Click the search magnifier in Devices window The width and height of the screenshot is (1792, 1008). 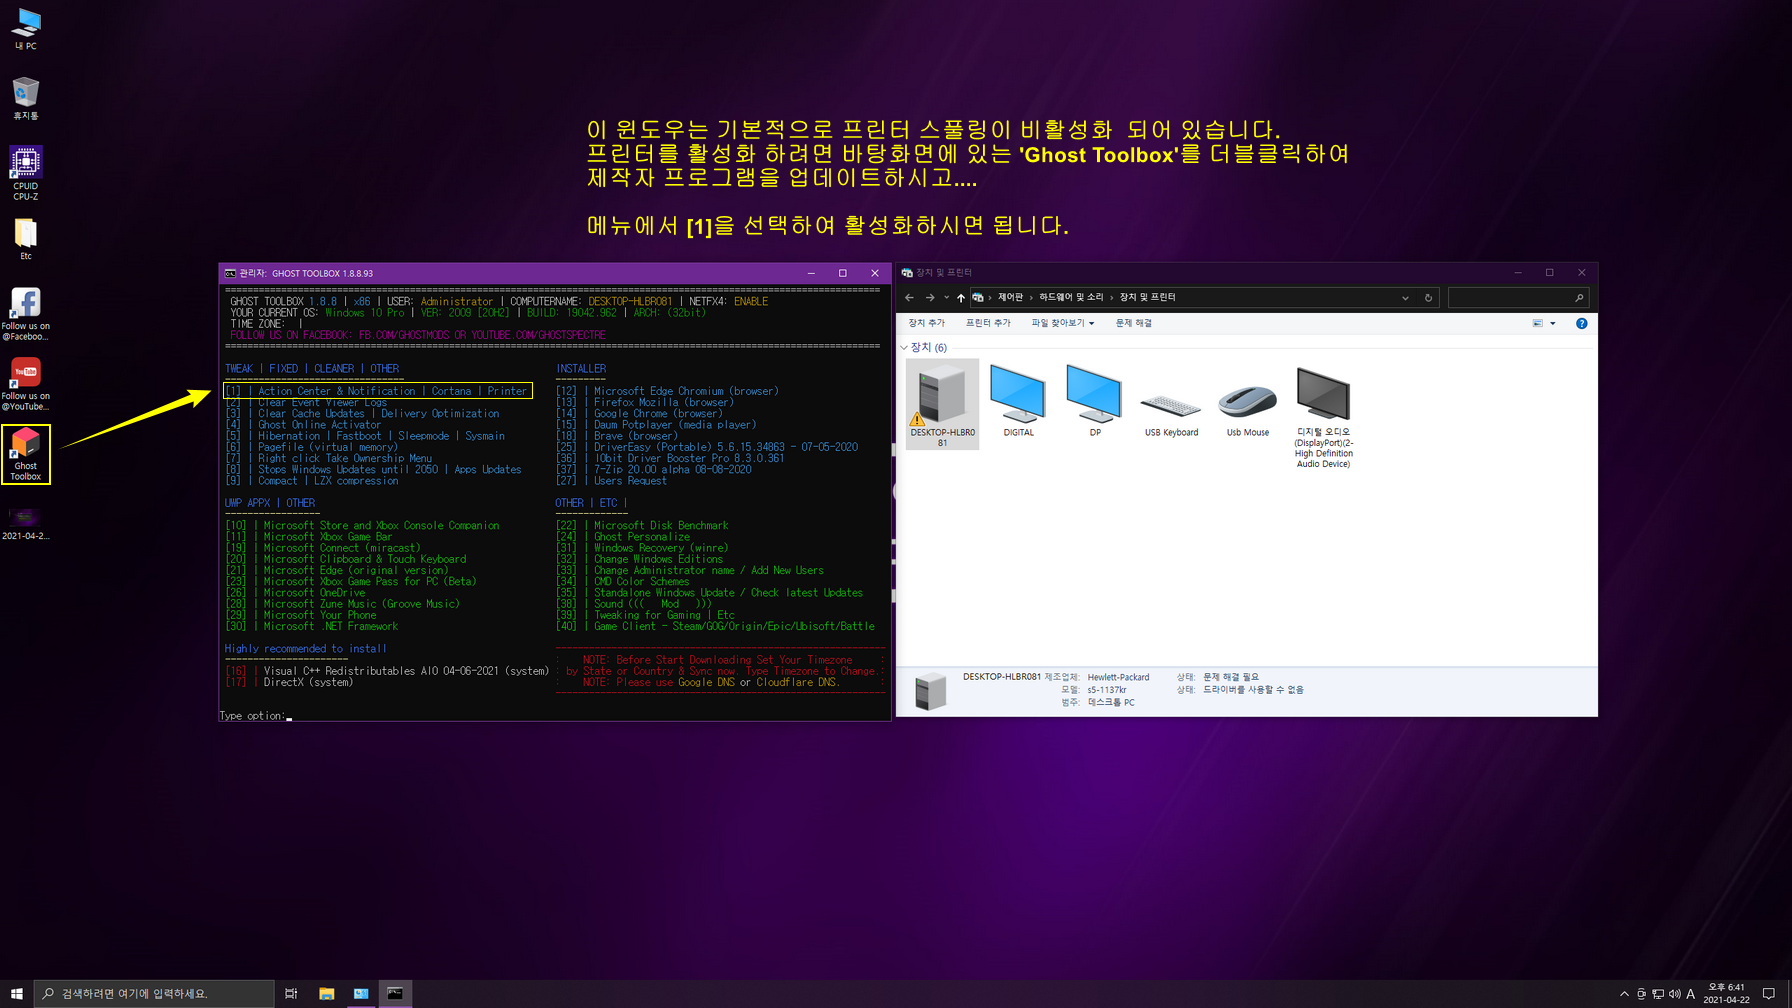click(1579, 298)
